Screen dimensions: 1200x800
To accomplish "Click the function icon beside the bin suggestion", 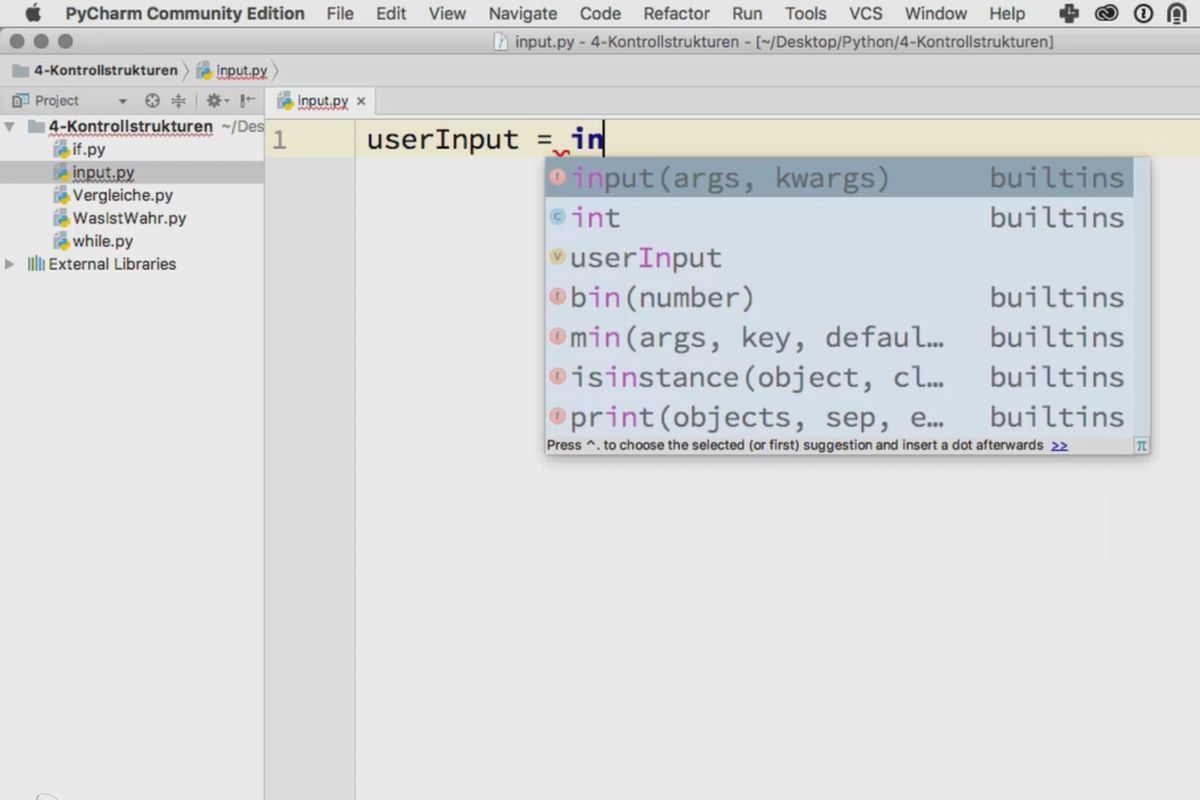I will tap(558, 297).
